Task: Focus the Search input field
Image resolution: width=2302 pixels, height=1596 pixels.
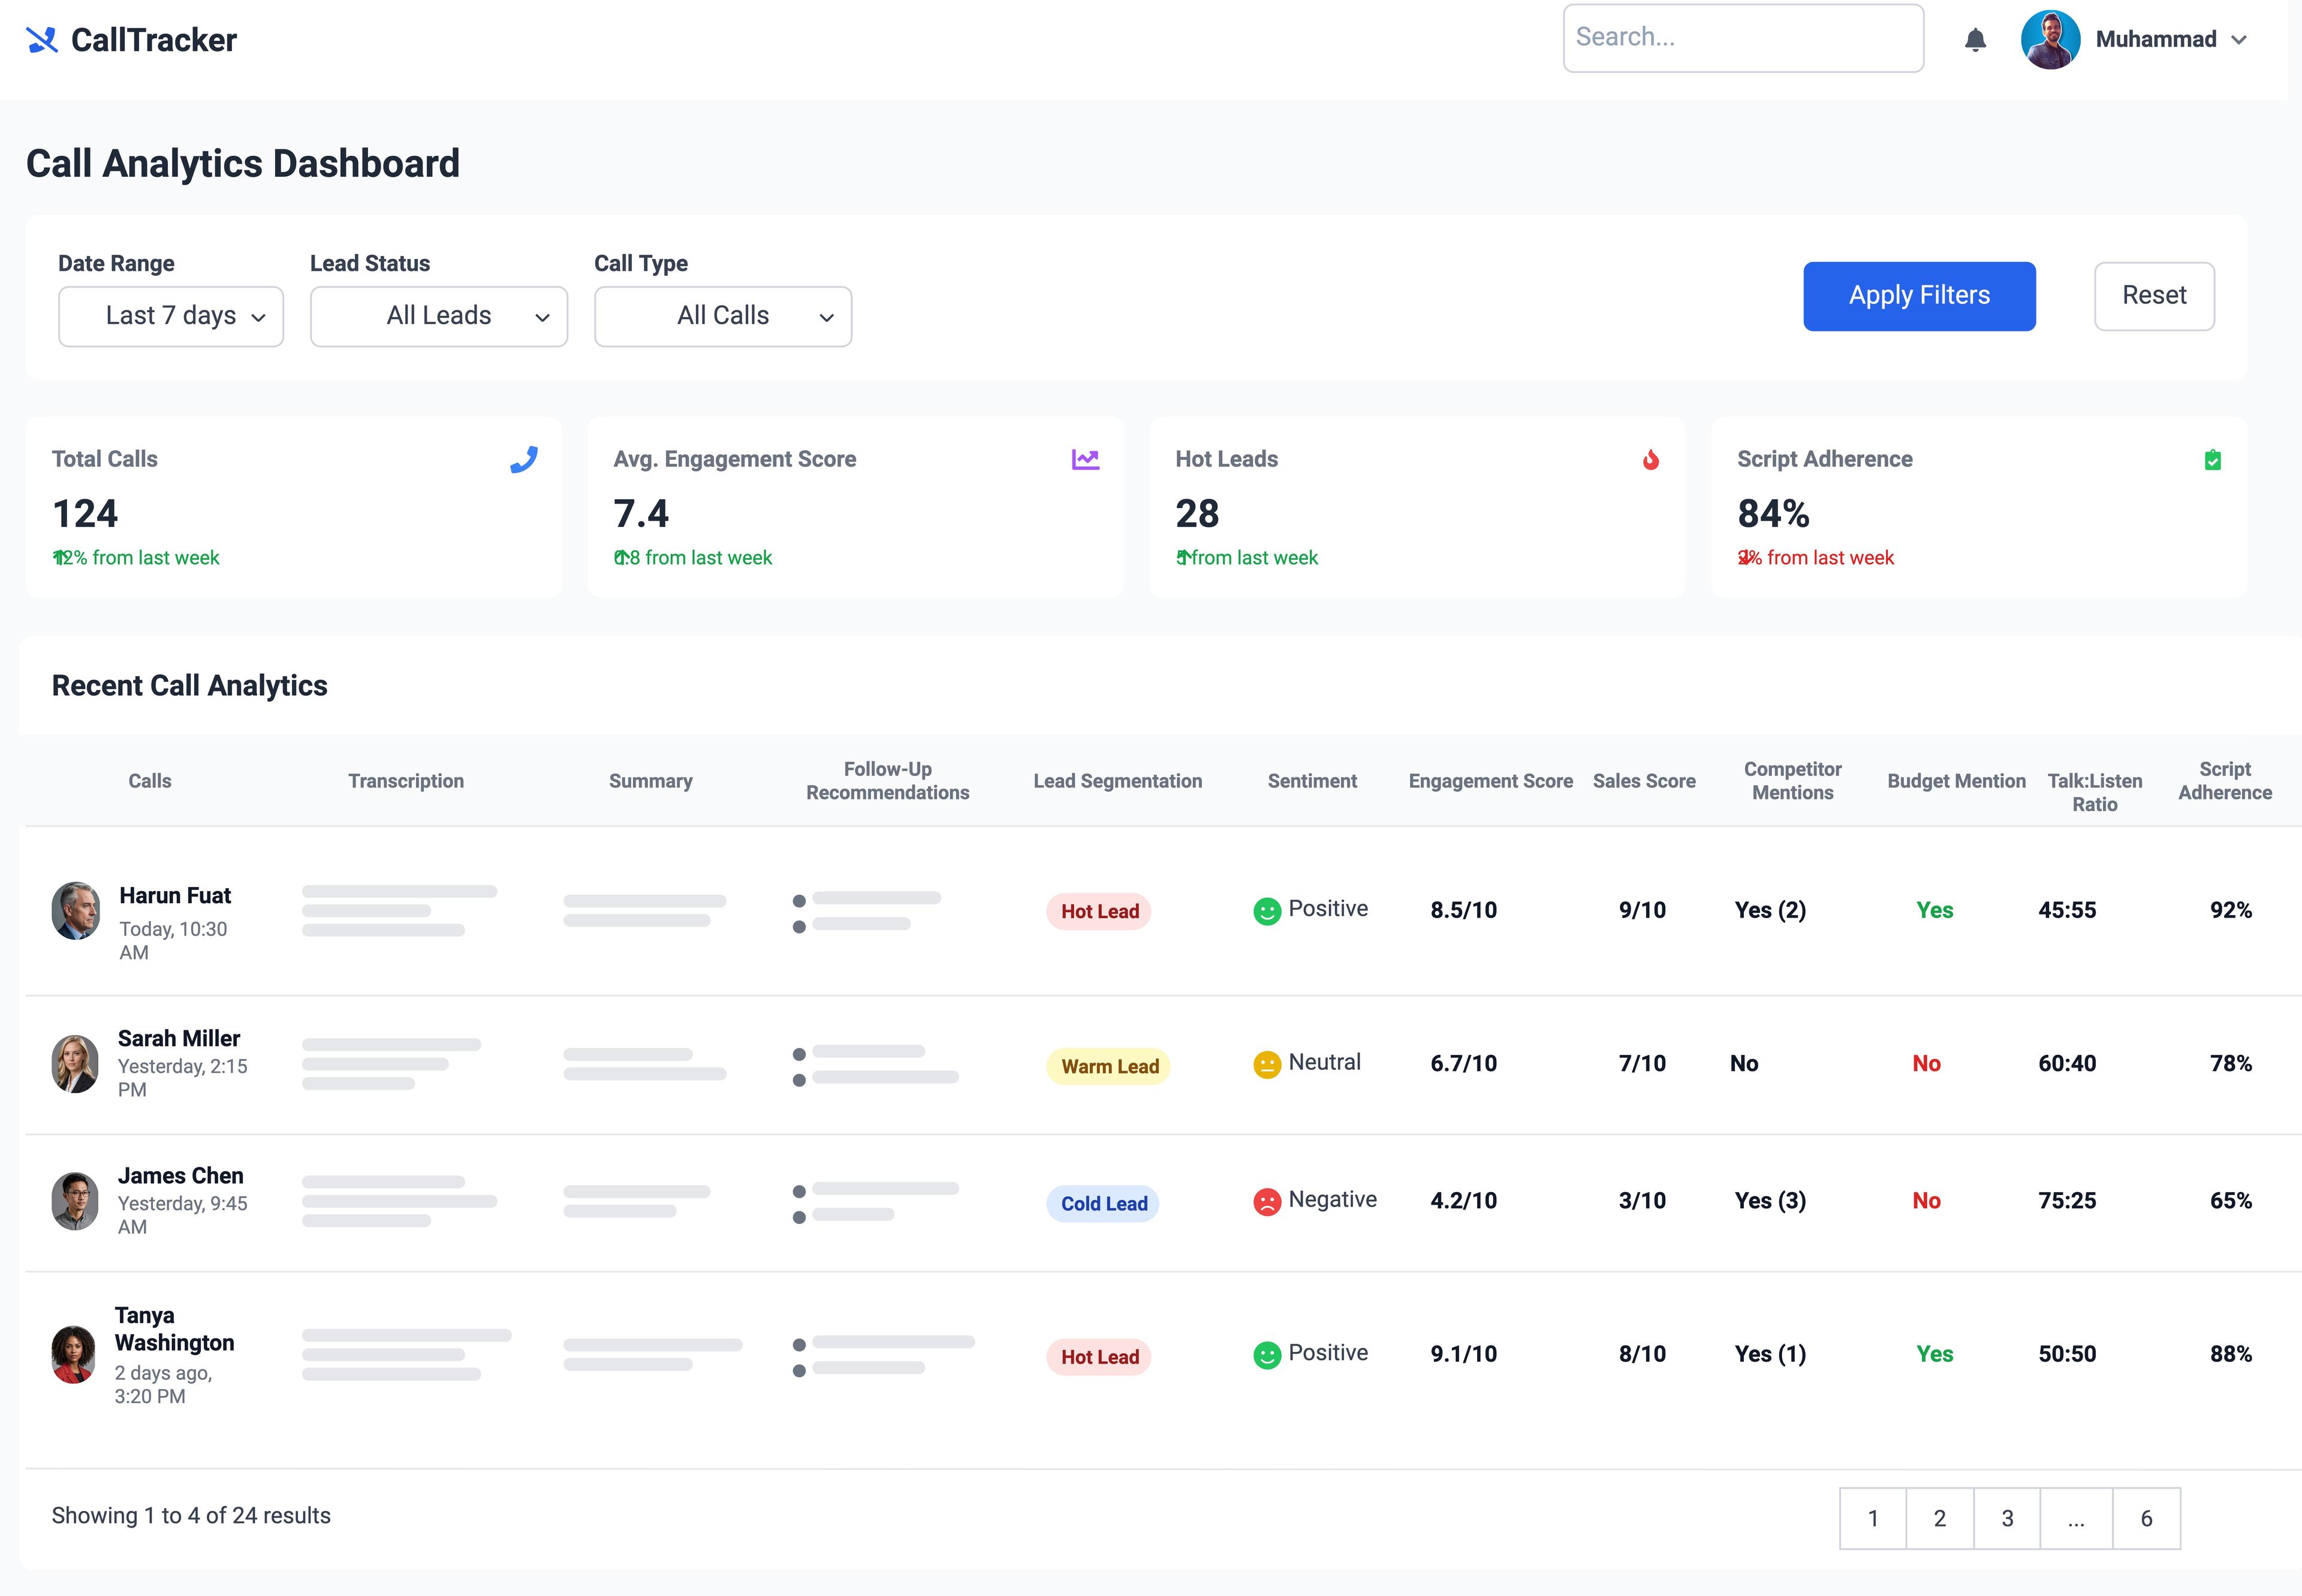Action: (1743, 38)
